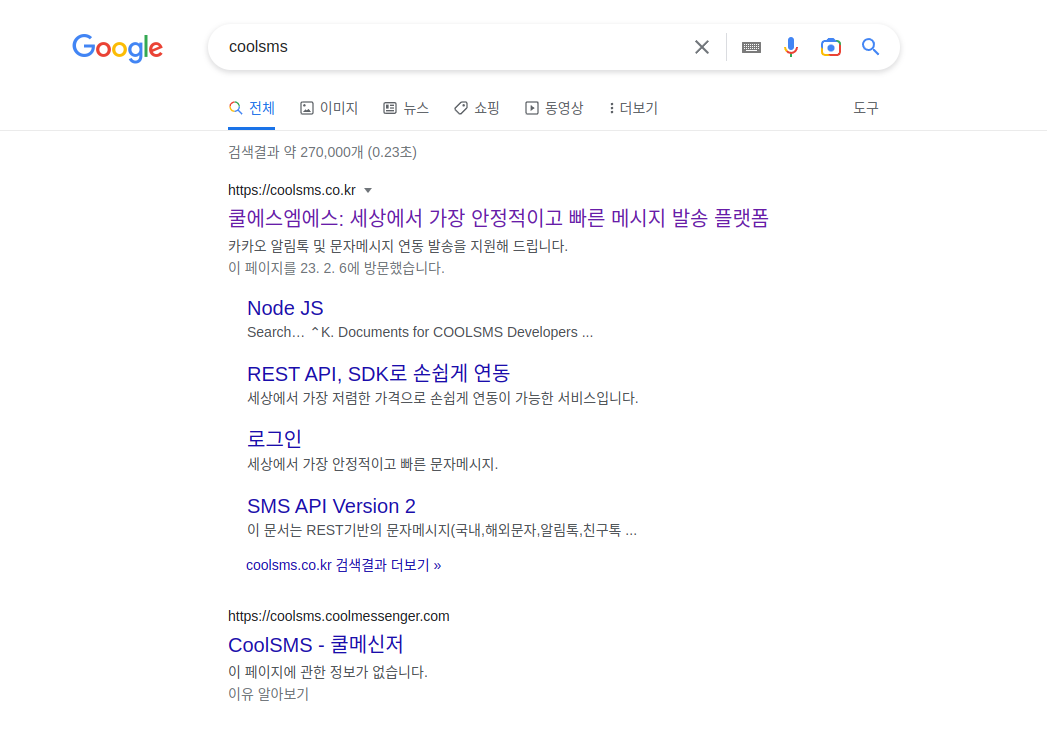This screenshot has width=1047, height=732.
Task: Open the on-screen keyboard icon
Action: click(751, 47)
